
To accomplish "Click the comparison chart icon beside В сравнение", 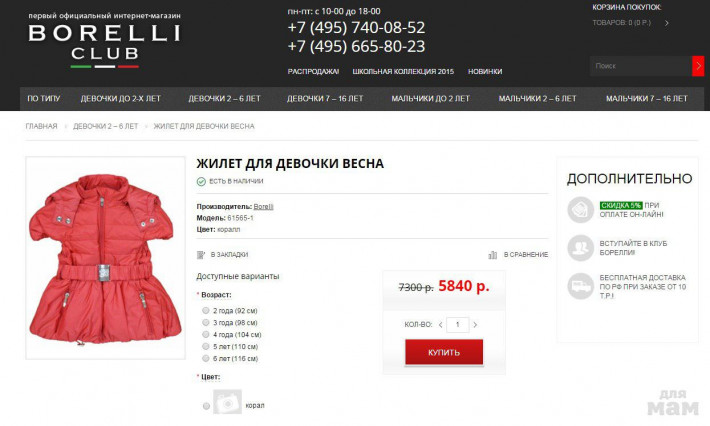I will click(x=493, y=255).
